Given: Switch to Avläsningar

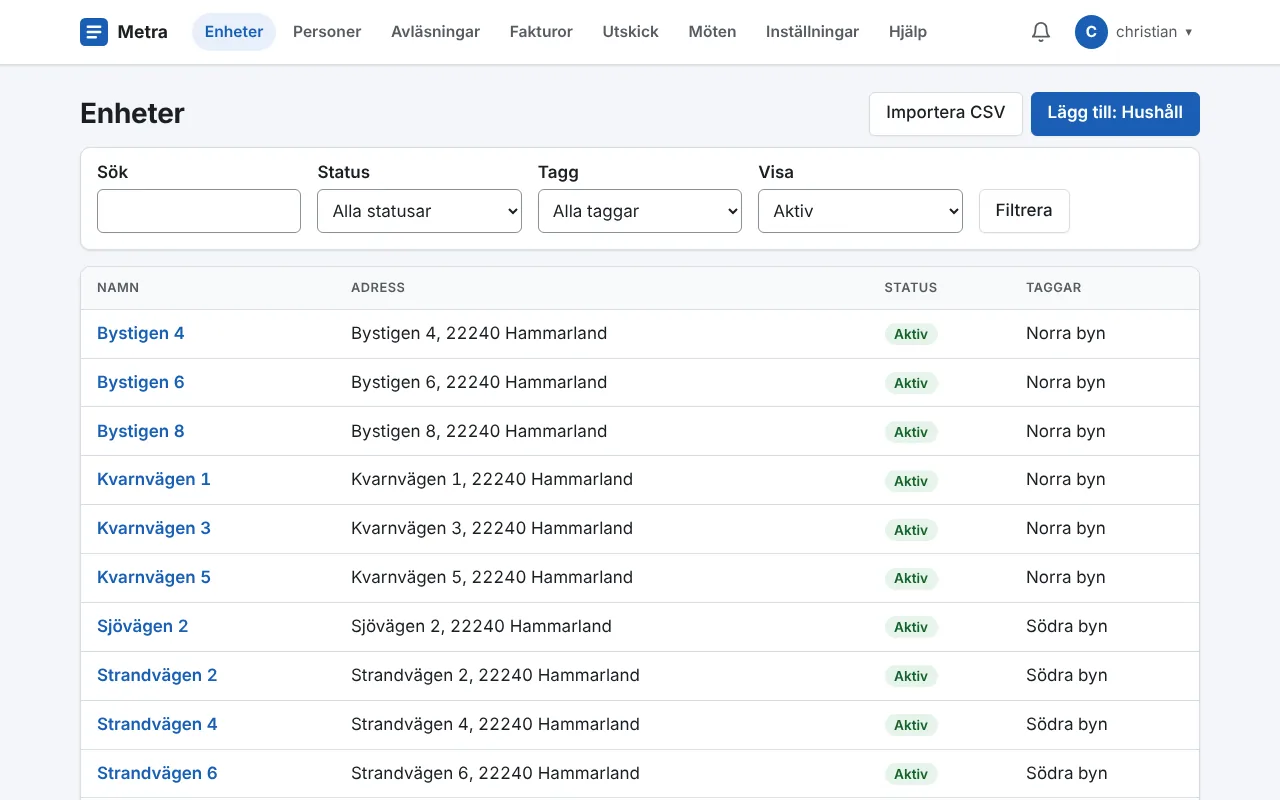Looking at the screenshot, I should (435, 32).
